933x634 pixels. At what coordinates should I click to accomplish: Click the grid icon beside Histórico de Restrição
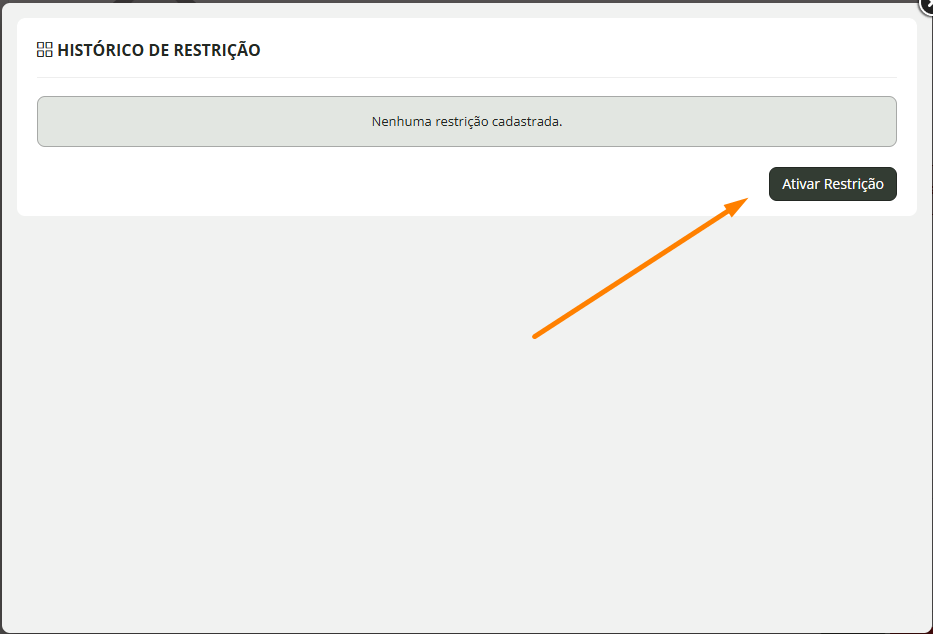45,50
